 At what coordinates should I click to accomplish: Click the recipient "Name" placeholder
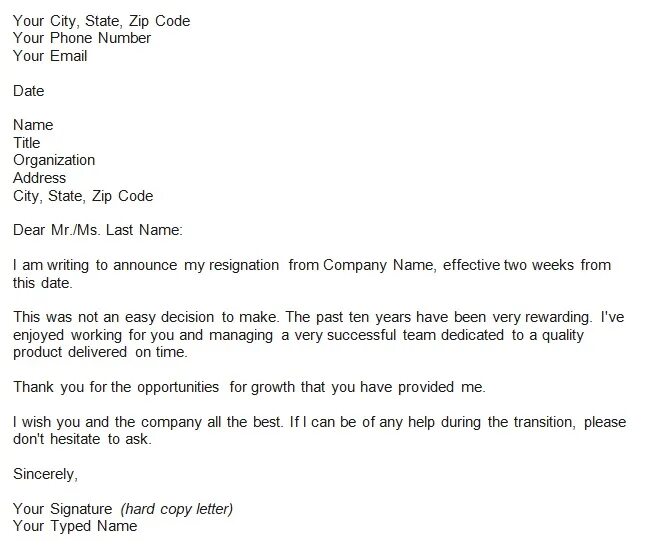(33, 126)
